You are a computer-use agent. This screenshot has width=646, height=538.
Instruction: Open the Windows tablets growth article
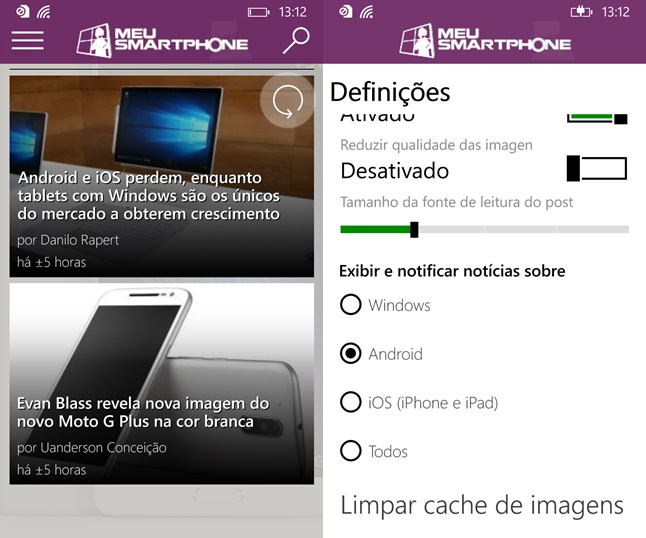(162, 176)
